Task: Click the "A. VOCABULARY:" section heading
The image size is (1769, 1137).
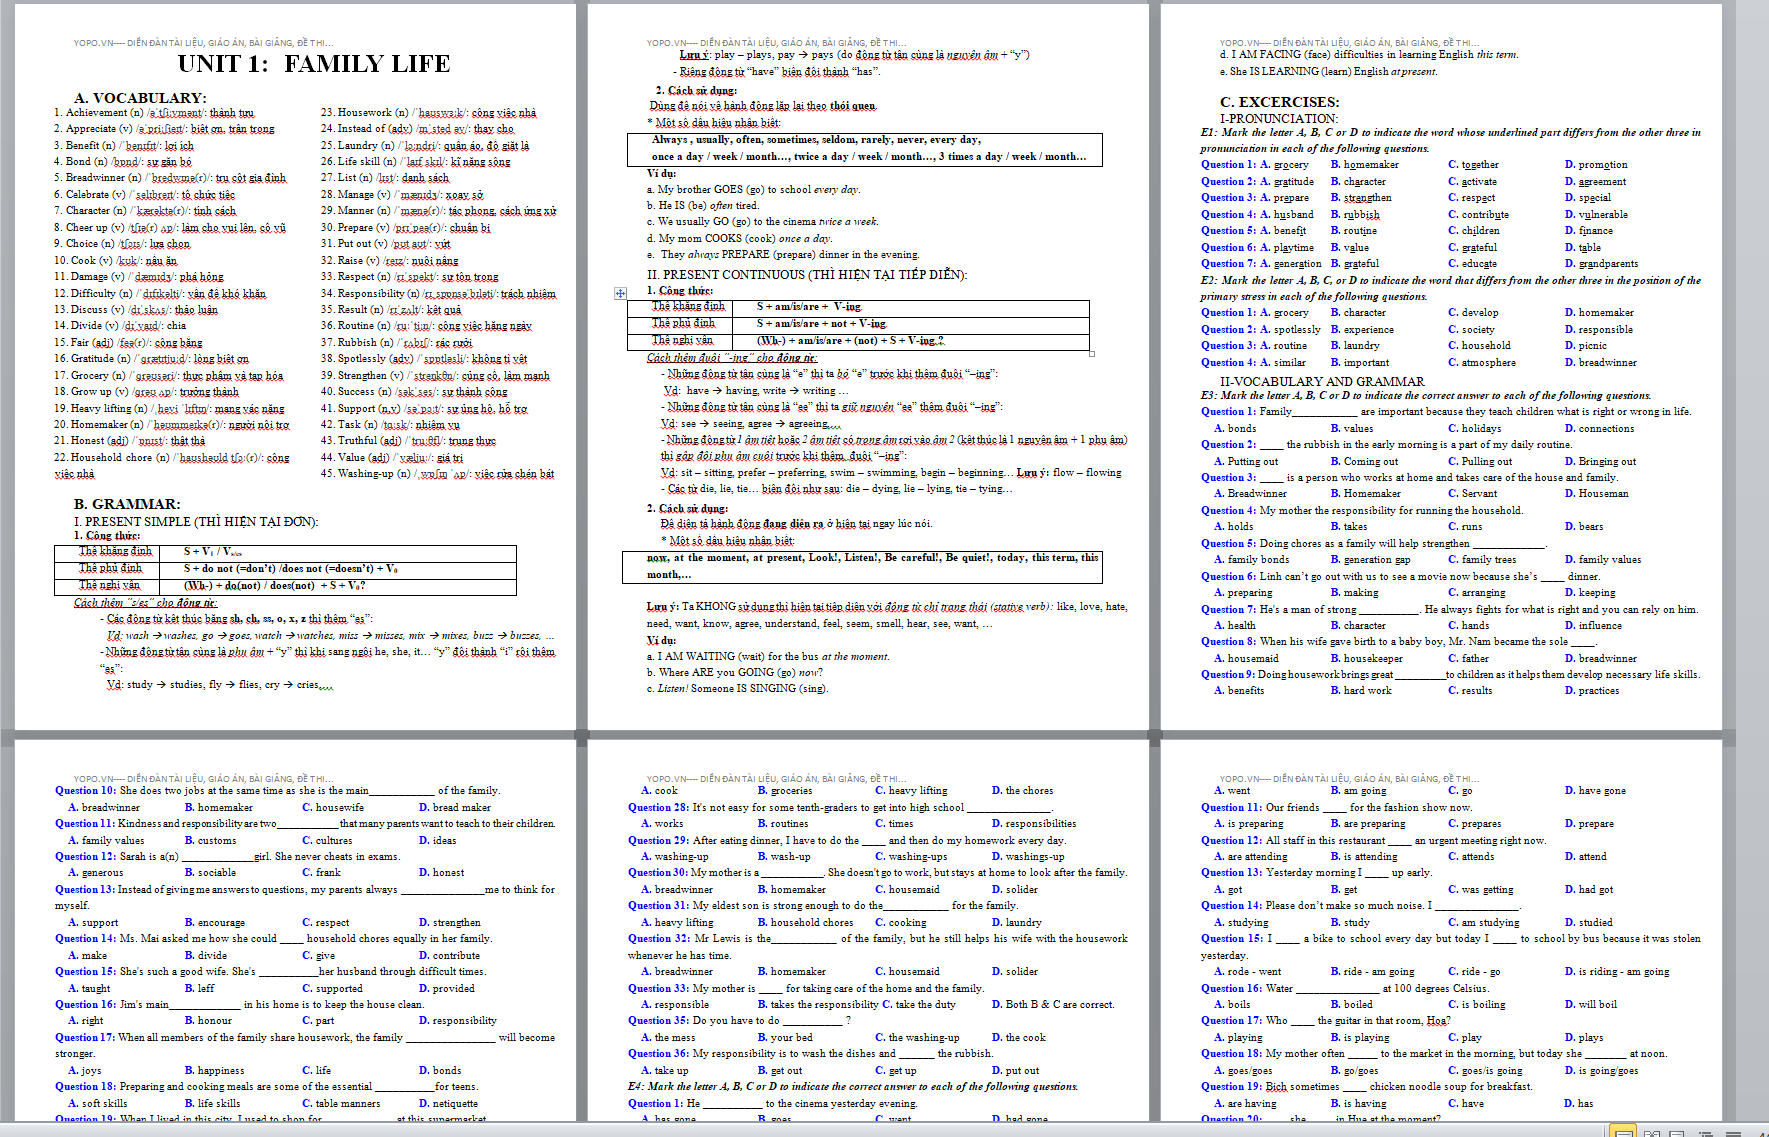Action: 140,98
